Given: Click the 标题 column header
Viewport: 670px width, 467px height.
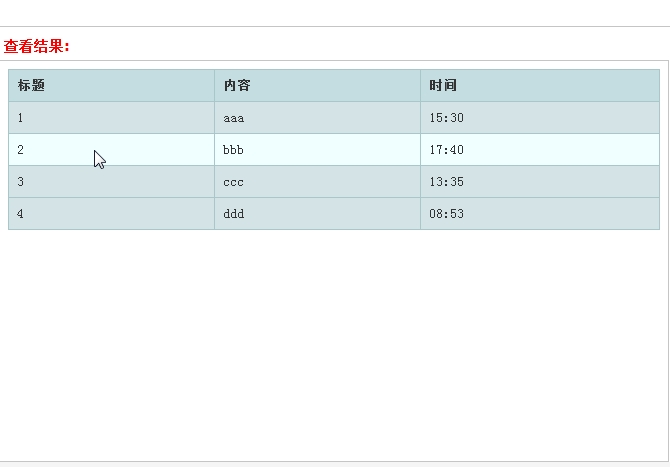Looking at the screenshot, I should click(112, 85).
